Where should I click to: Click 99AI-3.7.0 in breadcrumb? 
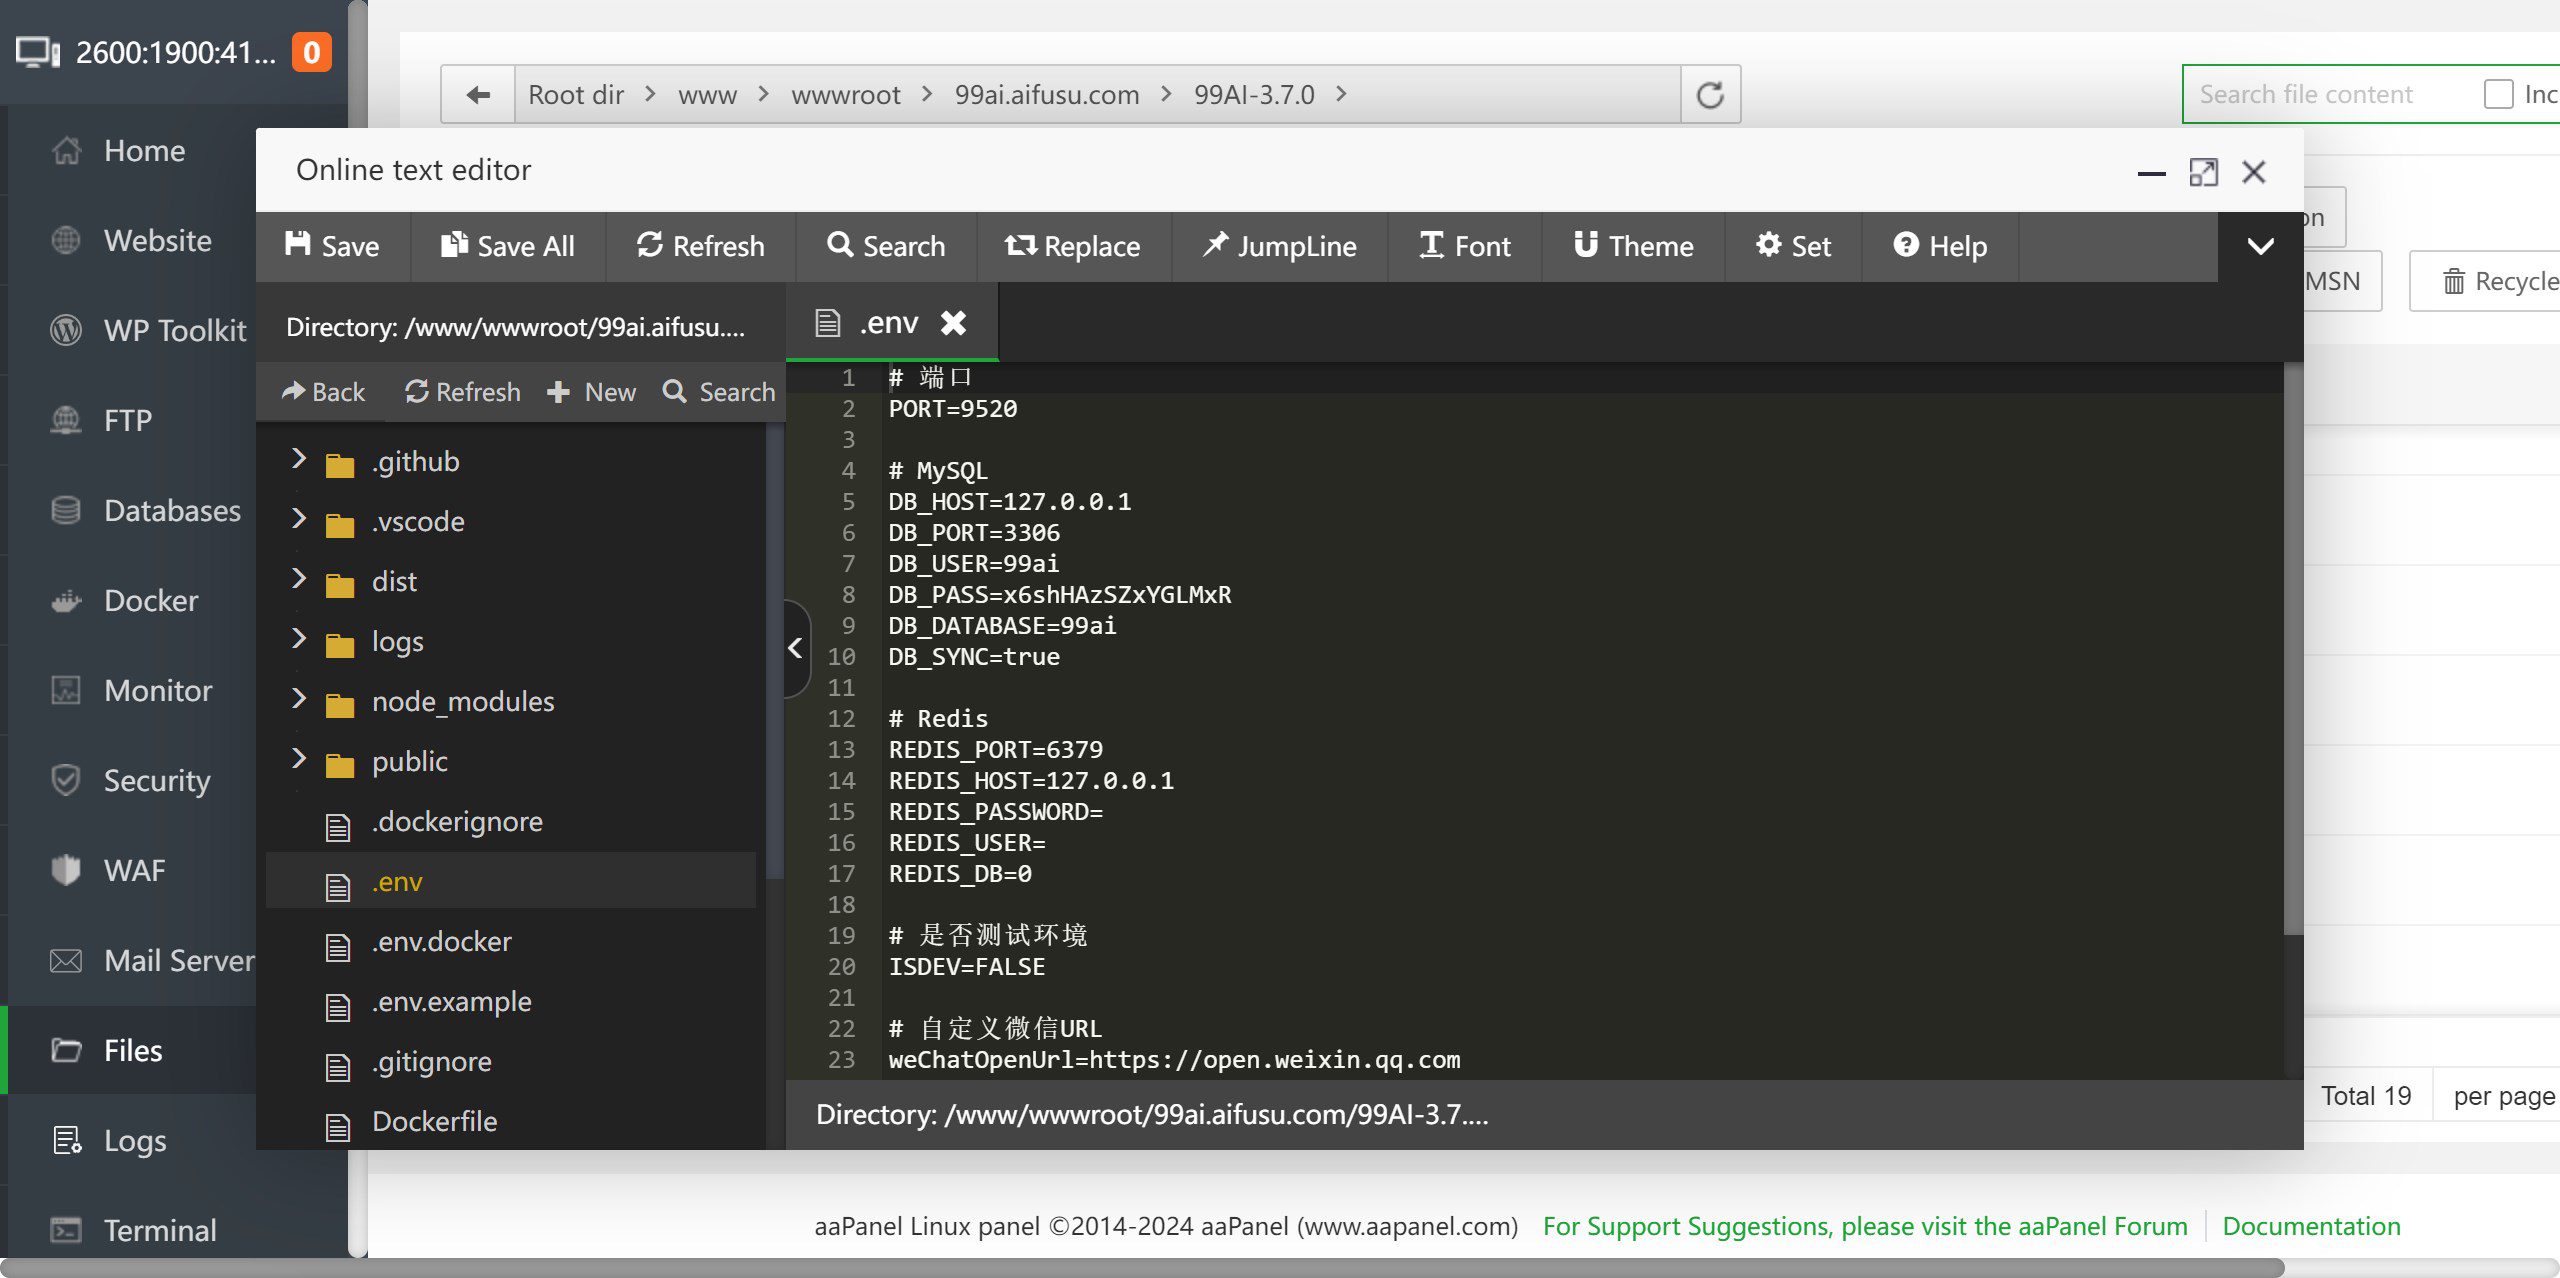coord(1254,95)
